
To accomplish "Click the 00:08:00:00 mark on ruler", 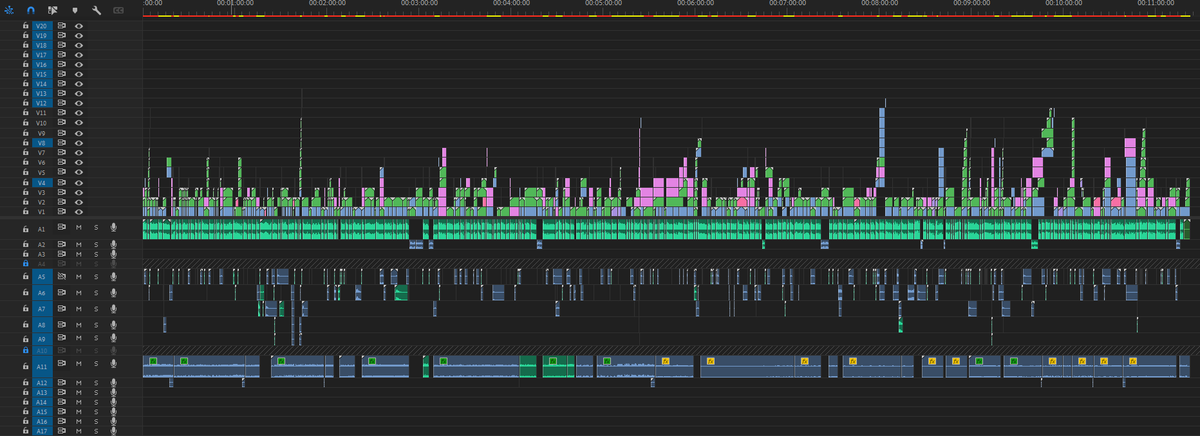I will [x=880, y=4].
